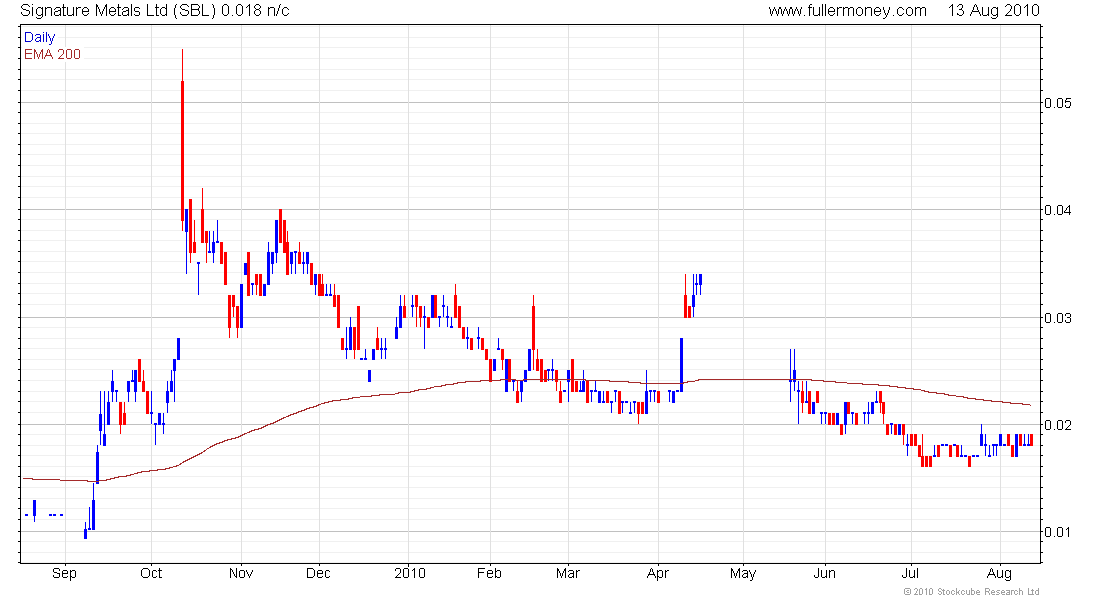Image resolution: width=1100 pixels, height=600 pixels.
Task: Click the 'Mar' month label
Action: [568, 573]
